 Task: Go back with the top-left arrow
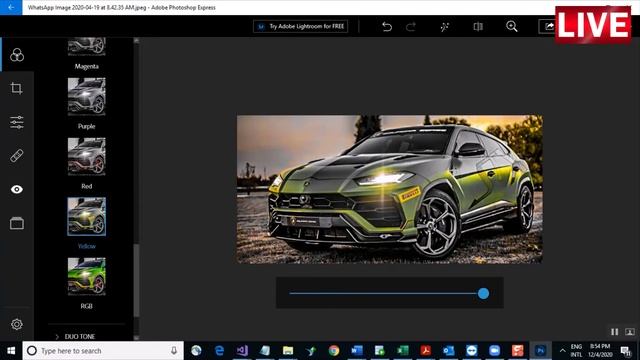click(x=11, y=7)
